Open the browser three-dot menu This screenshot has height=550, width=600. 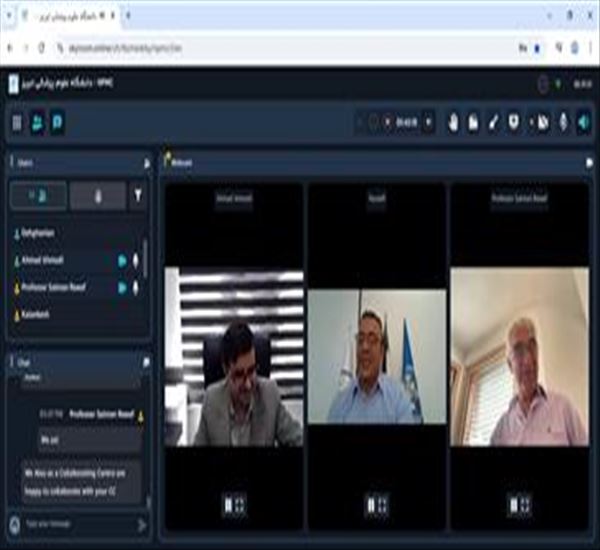point(591,48)
